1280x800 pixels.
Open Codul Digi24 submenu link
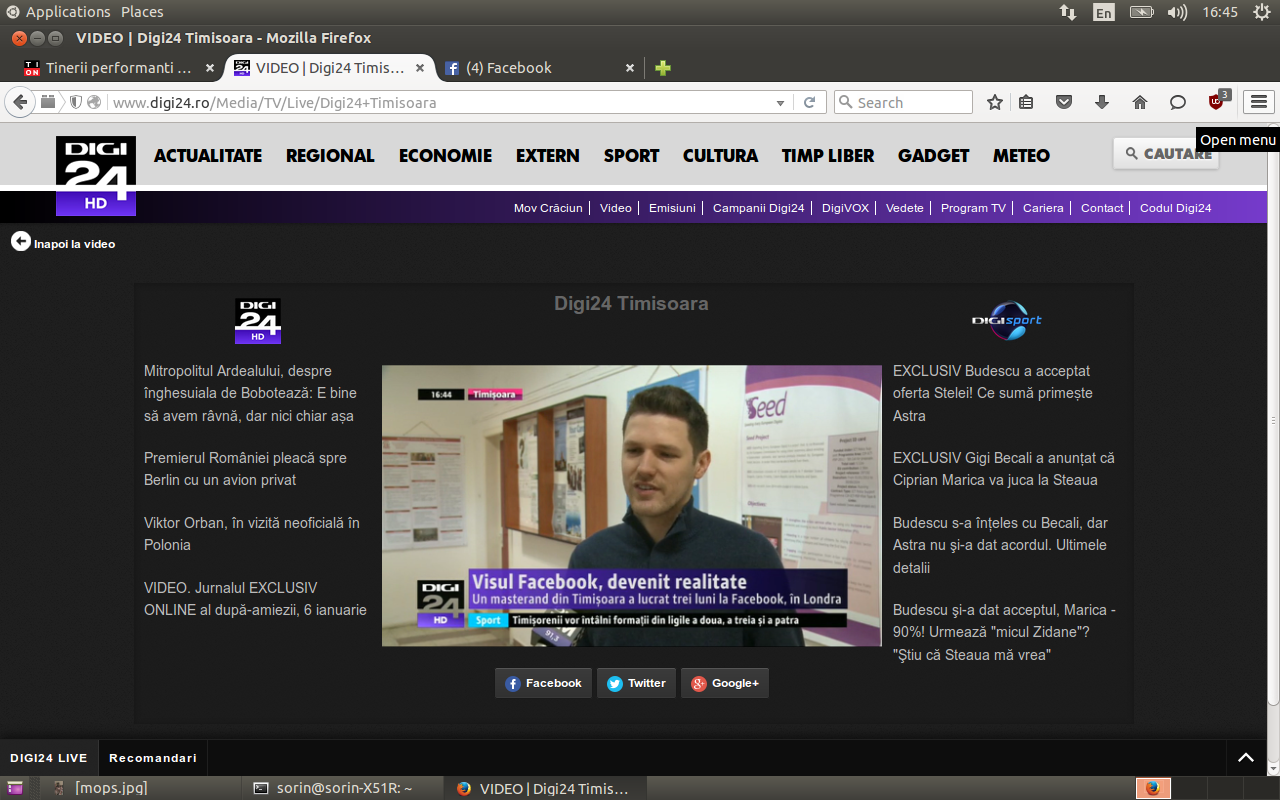click(x=1175, y=208)
